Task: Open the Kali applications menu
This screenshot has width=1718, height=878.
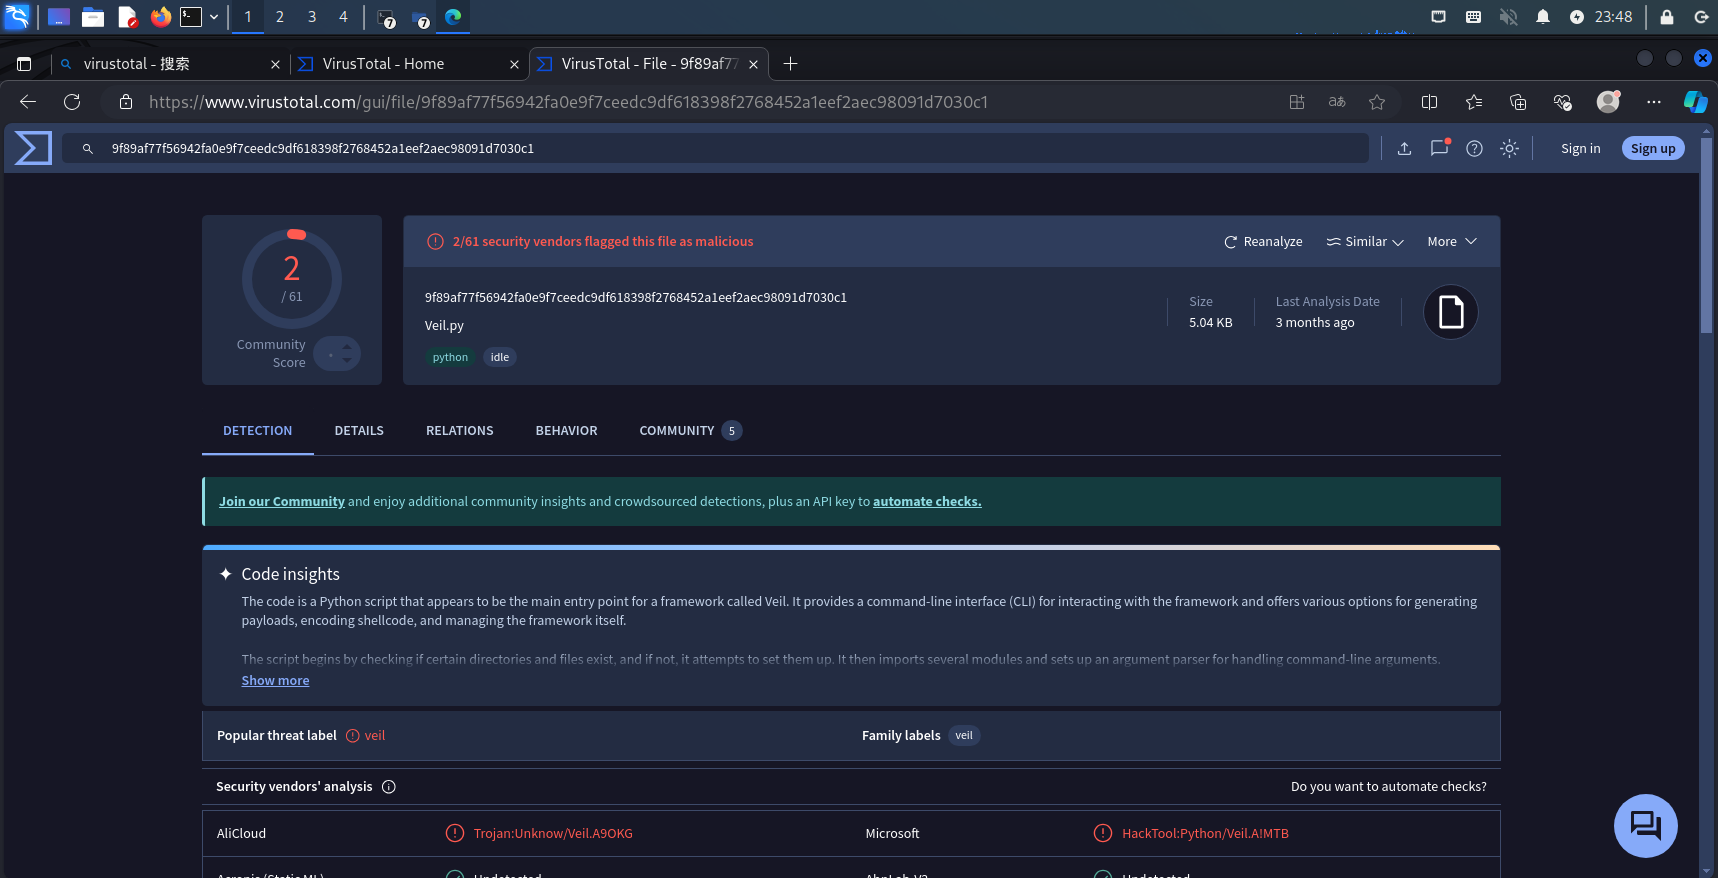Action: [x=18, y=17]
